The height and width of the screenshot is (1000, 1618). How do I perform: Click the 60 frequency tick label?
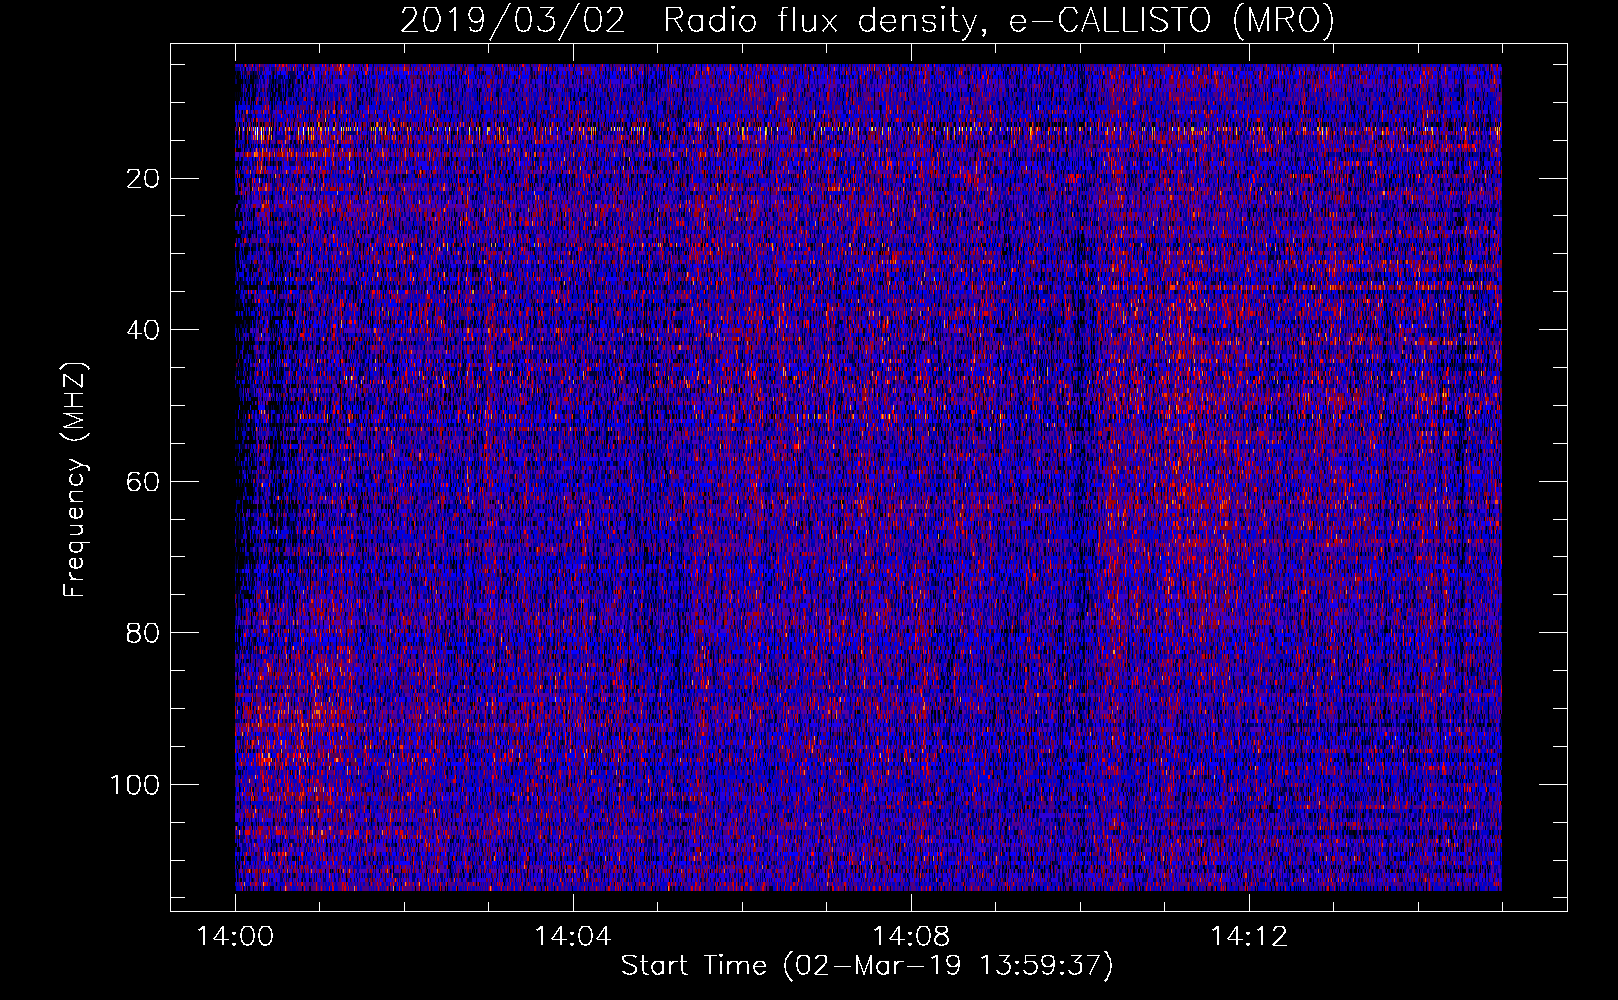(x=144, y=482)
